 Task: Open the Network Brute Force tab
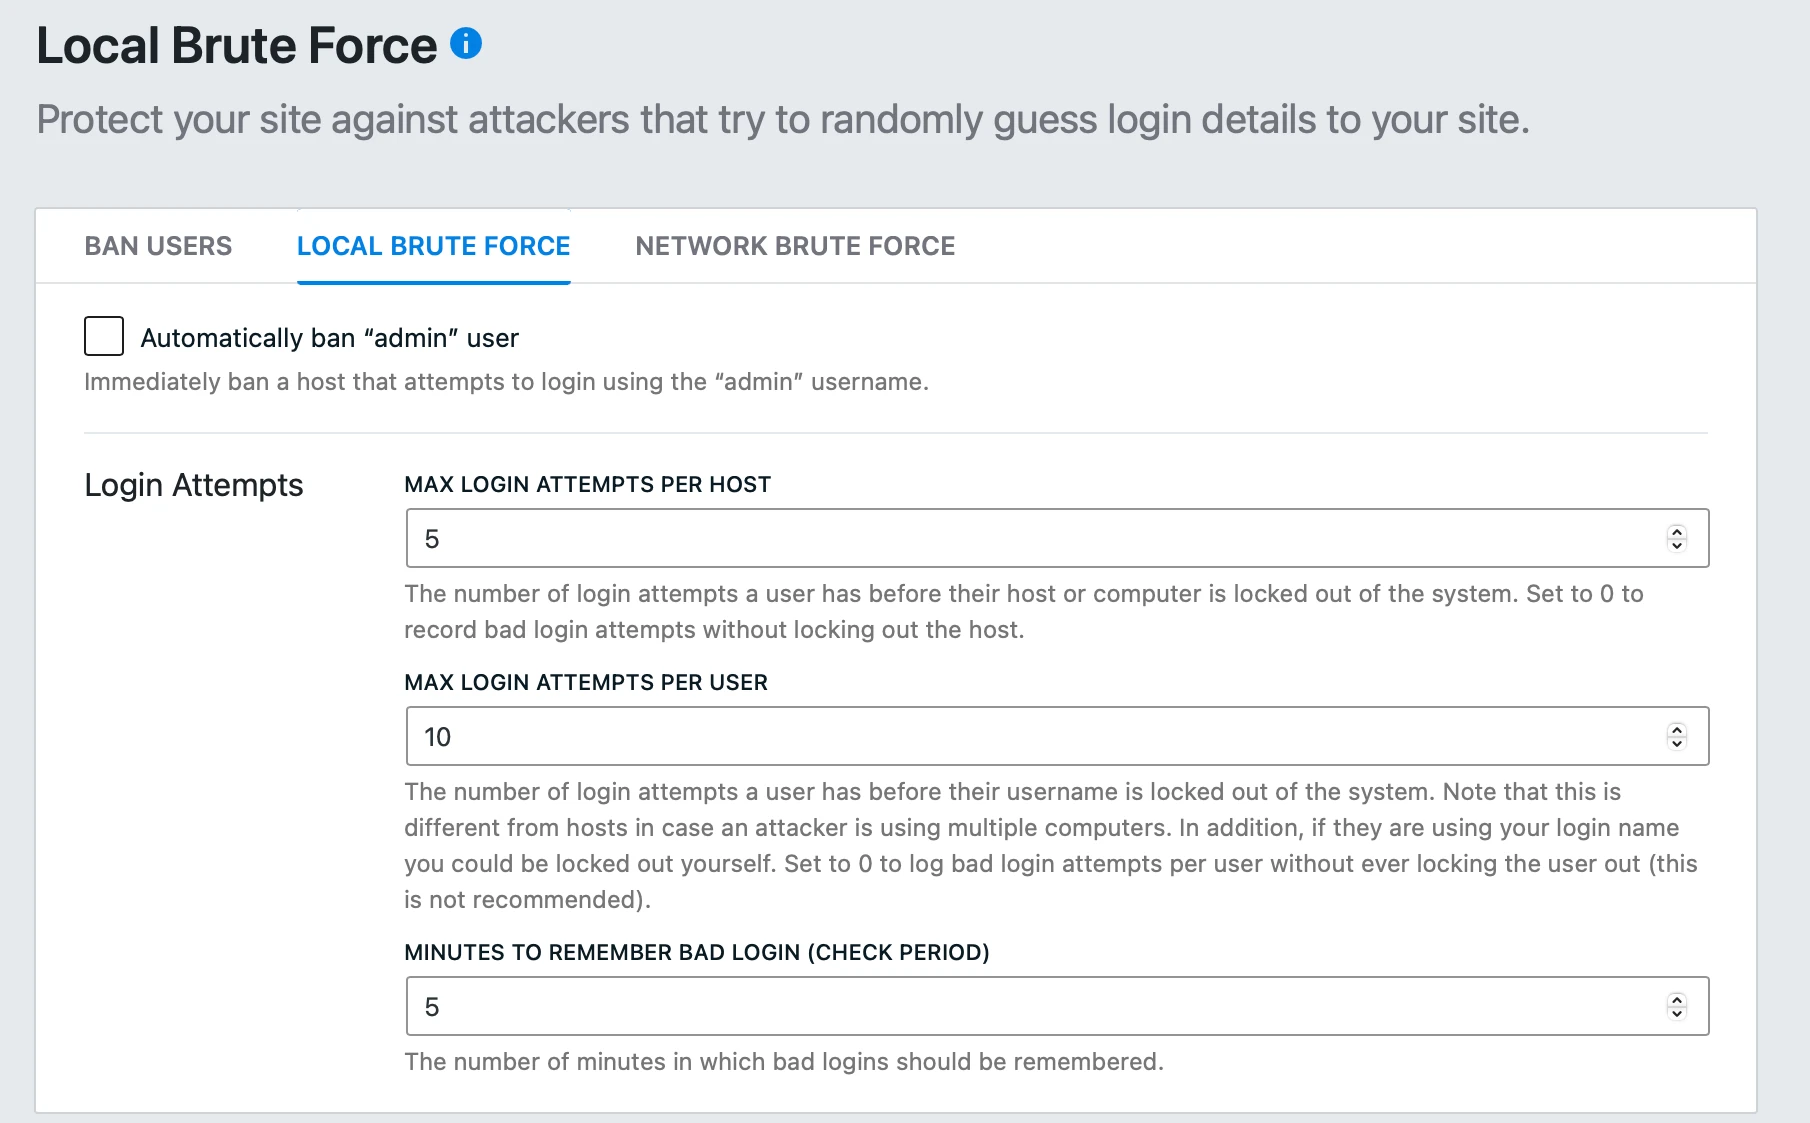coord(795,246)
